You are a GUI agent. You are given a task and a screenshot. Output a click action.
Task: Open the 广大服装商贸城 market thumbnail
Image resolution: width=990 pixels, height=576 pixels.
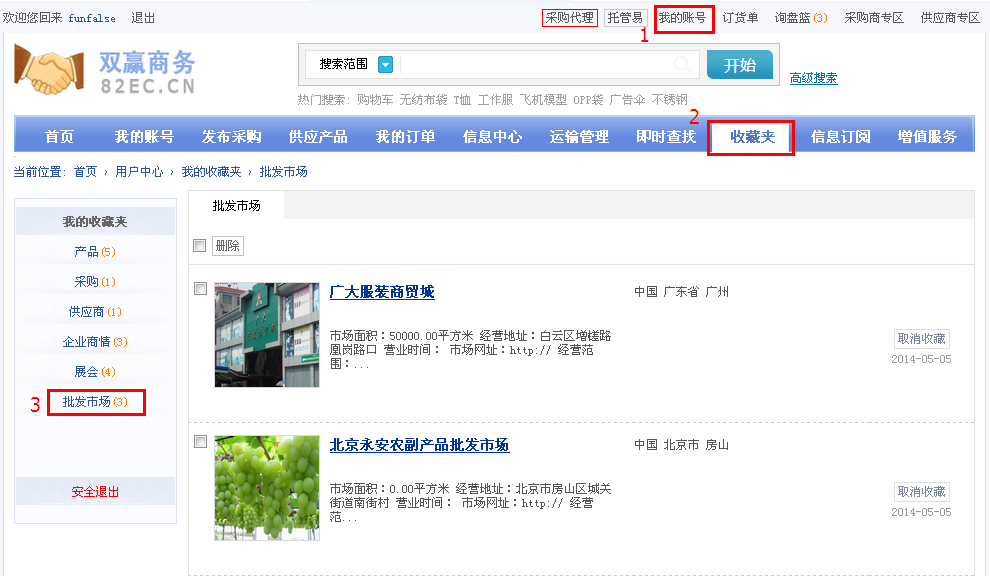(x=266, y=335)
